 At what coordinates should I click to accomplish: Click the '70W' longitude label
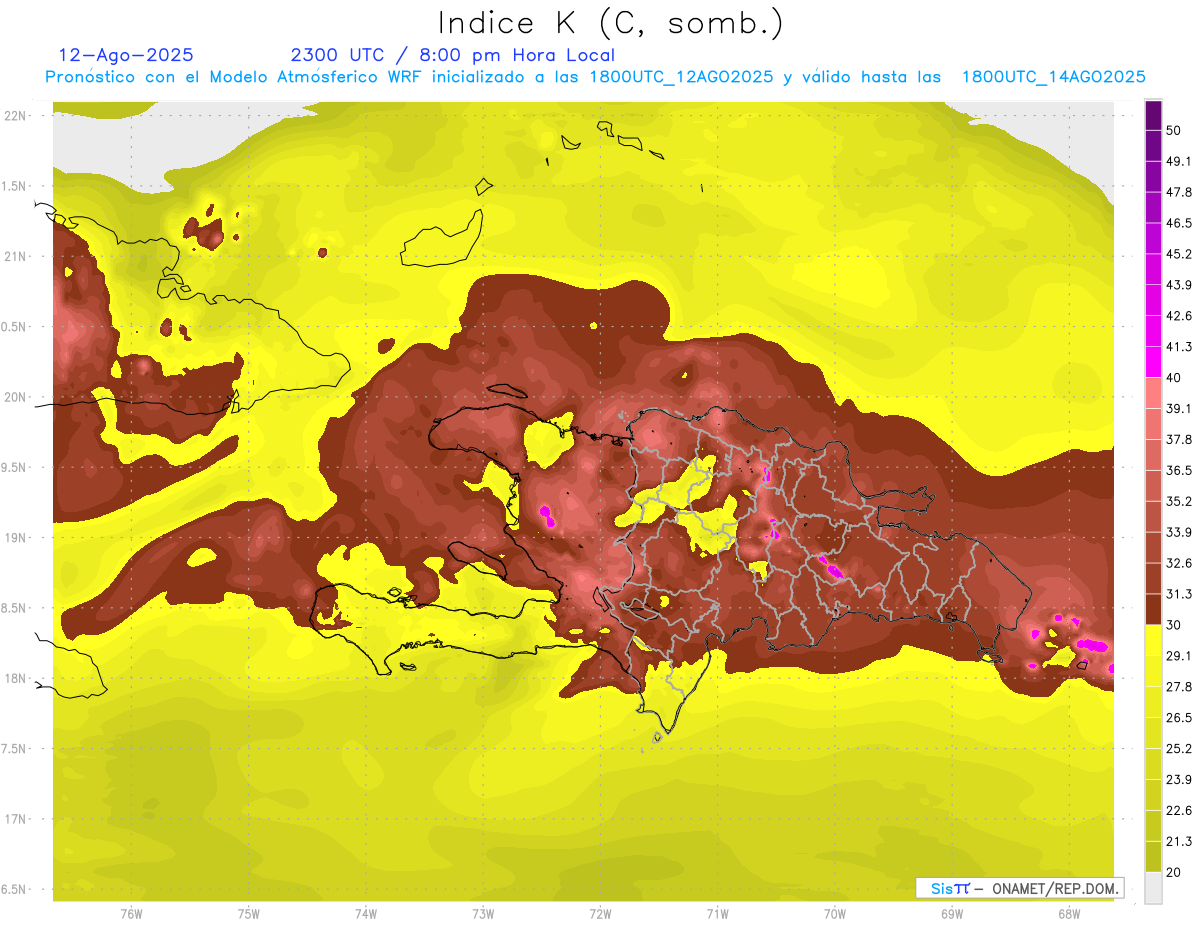click(x=835, y=914)
